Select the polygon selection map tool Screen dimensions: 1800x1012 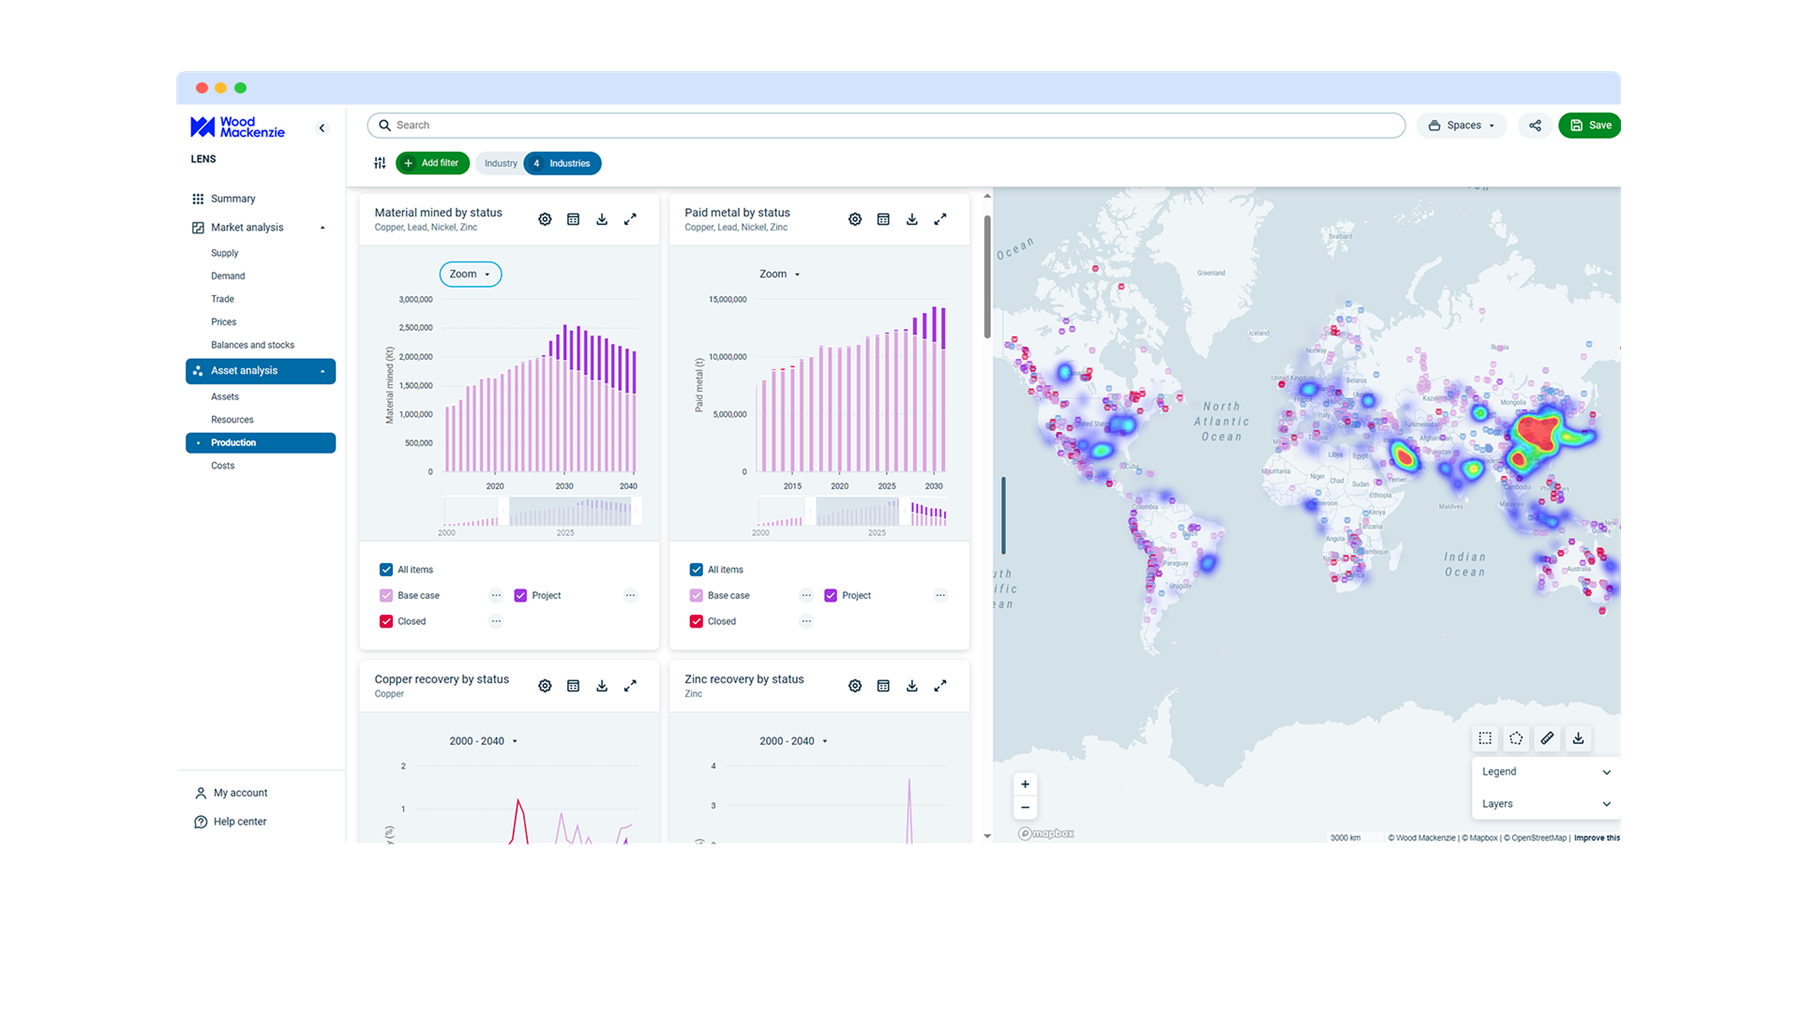pyautogui.click(x=1516, y=738)
